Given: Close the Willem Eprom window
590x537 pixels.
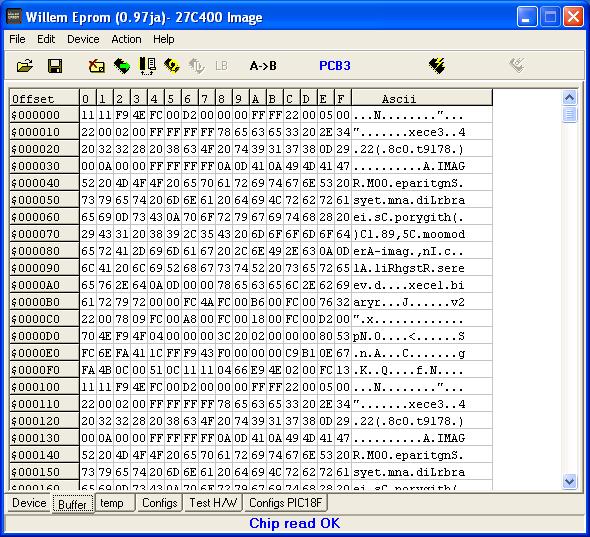Looking at the screenshot, I should [x=573, y=17].
